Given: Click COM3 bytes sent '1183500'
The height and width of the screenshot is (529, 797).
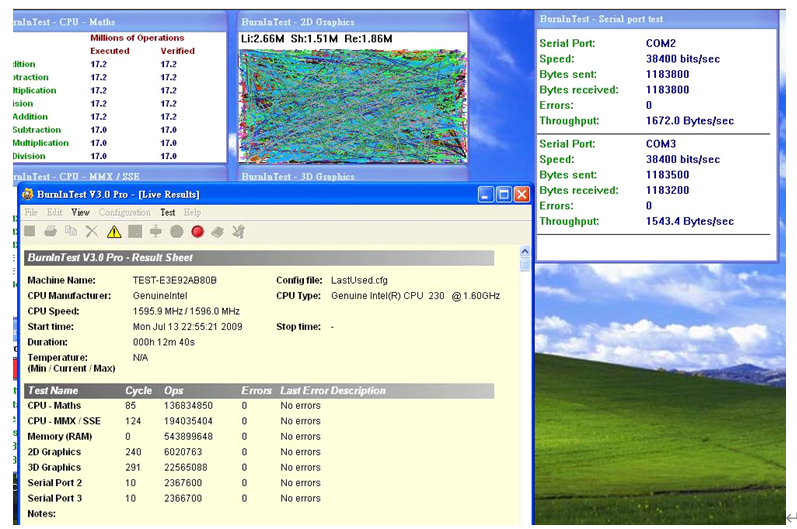Looking at the screenshot, I should click(667, 175).
